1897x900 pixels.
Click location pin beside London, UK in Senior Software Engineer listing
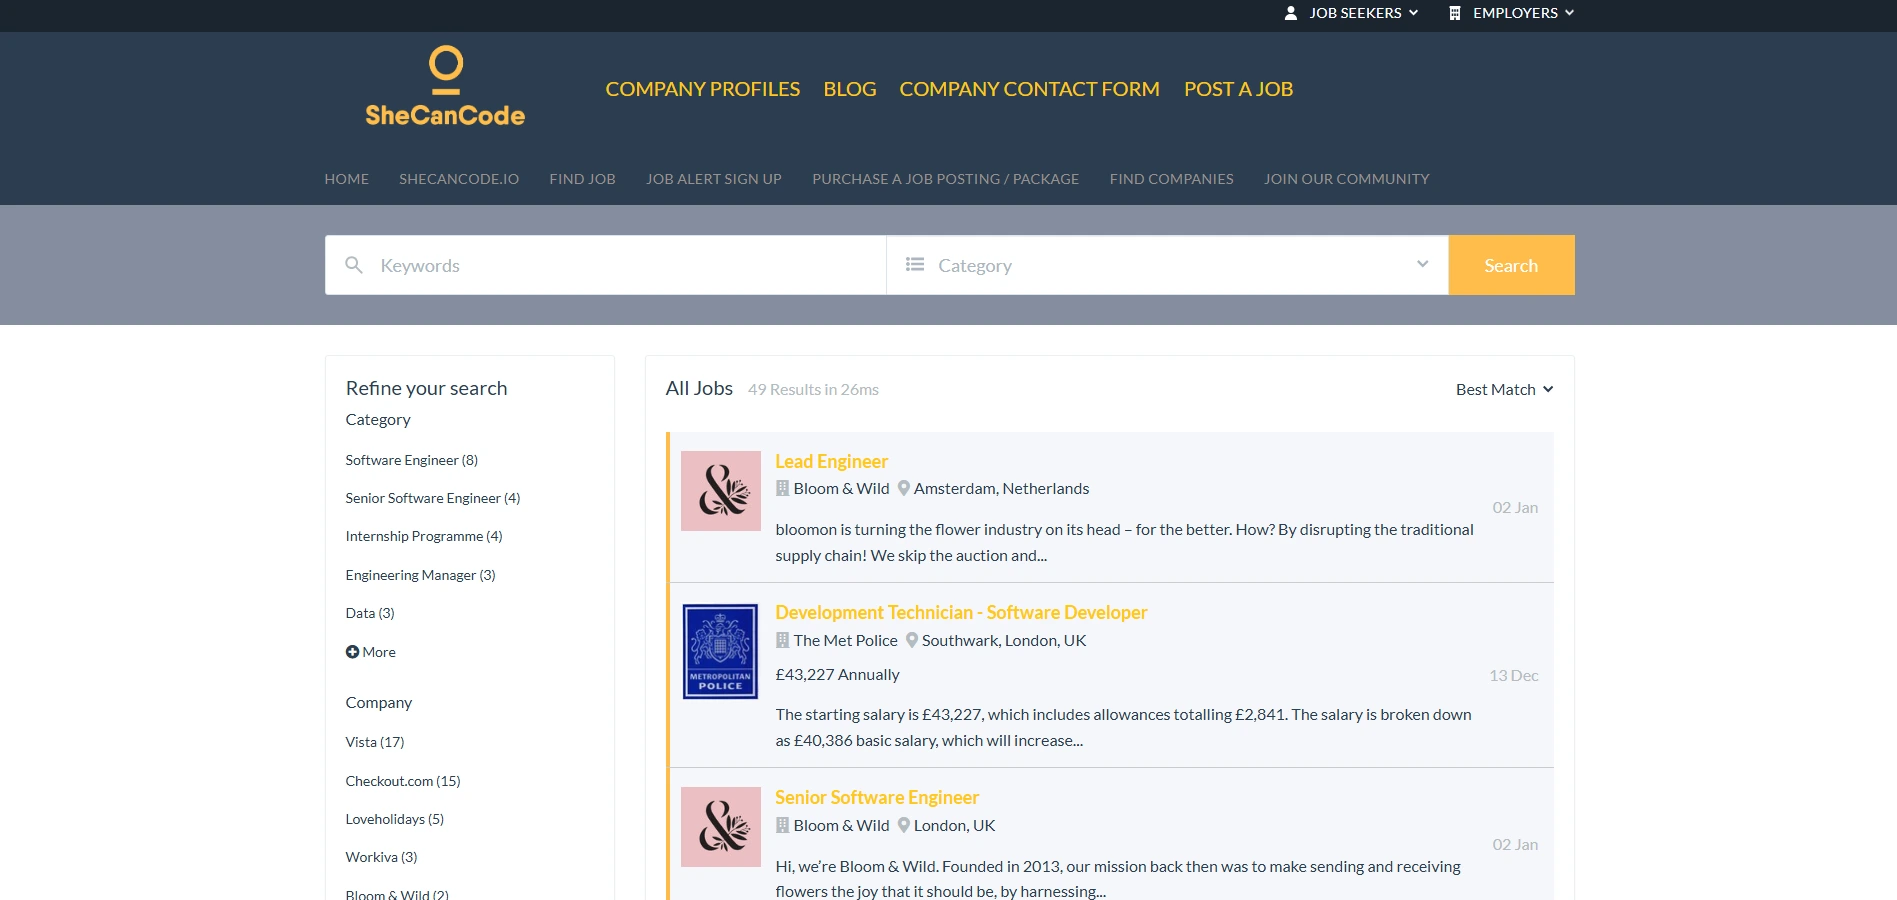(x=904, y=825)
